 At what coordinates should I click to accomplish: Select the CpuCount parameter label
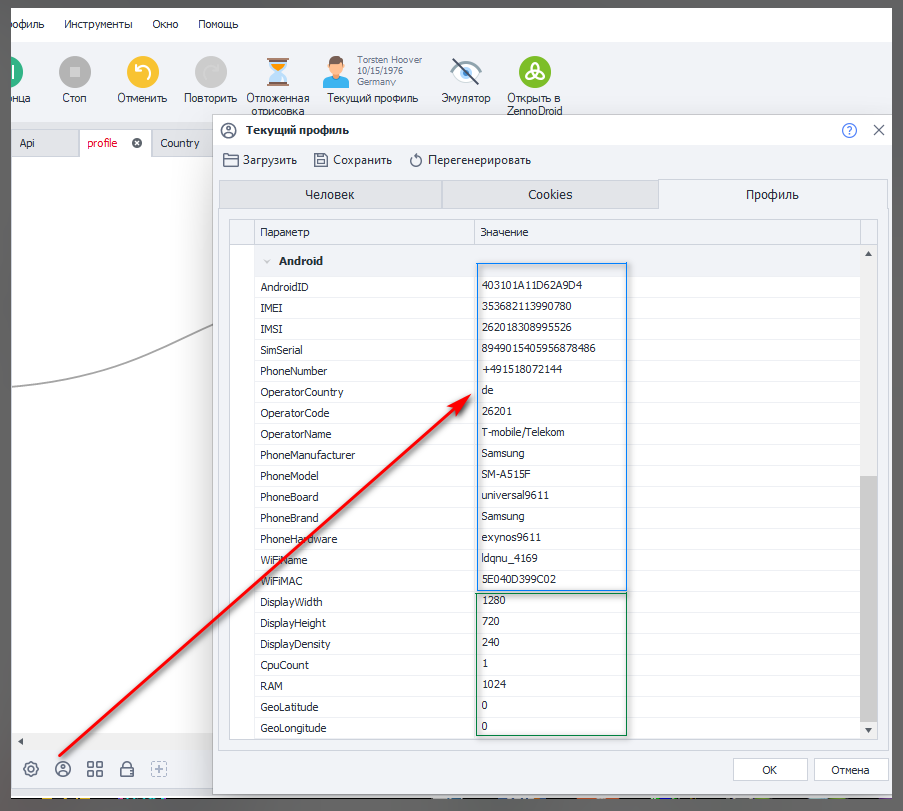[x=284, y=665]
